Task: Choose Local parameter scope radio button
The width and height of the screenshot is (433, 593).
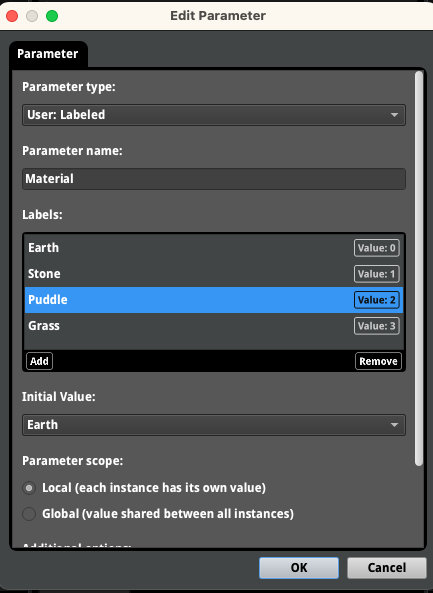Action: [x=29, y=488]
